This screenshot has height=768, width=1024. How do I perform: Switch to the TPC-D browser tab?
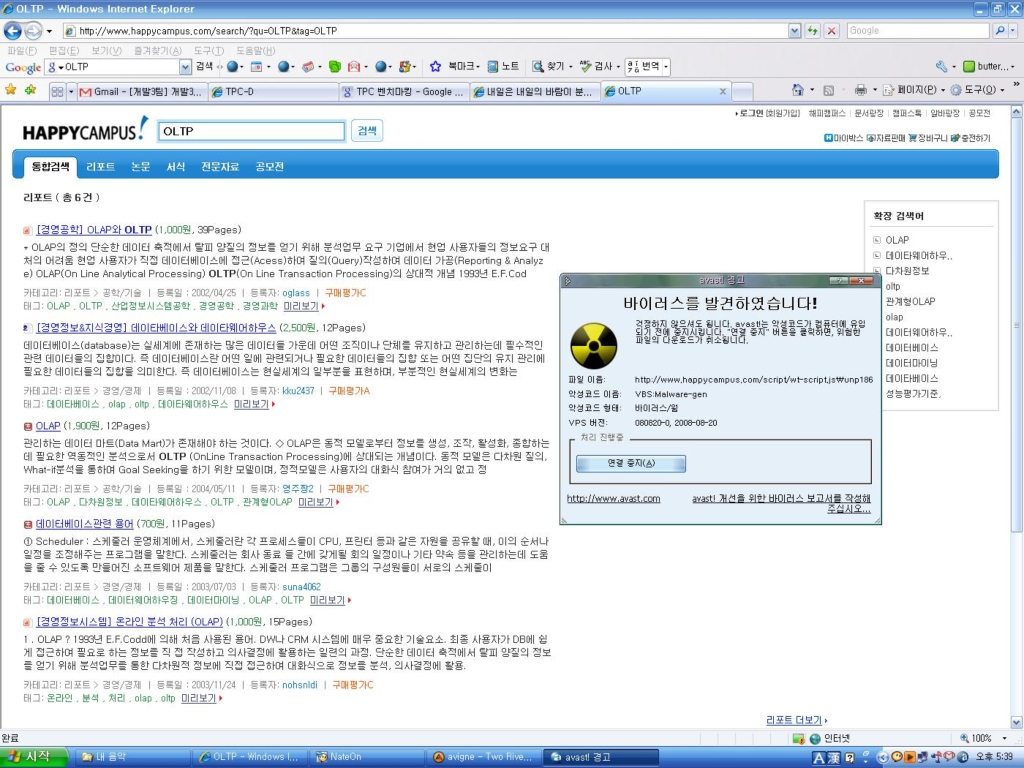[x=274, y=91]
